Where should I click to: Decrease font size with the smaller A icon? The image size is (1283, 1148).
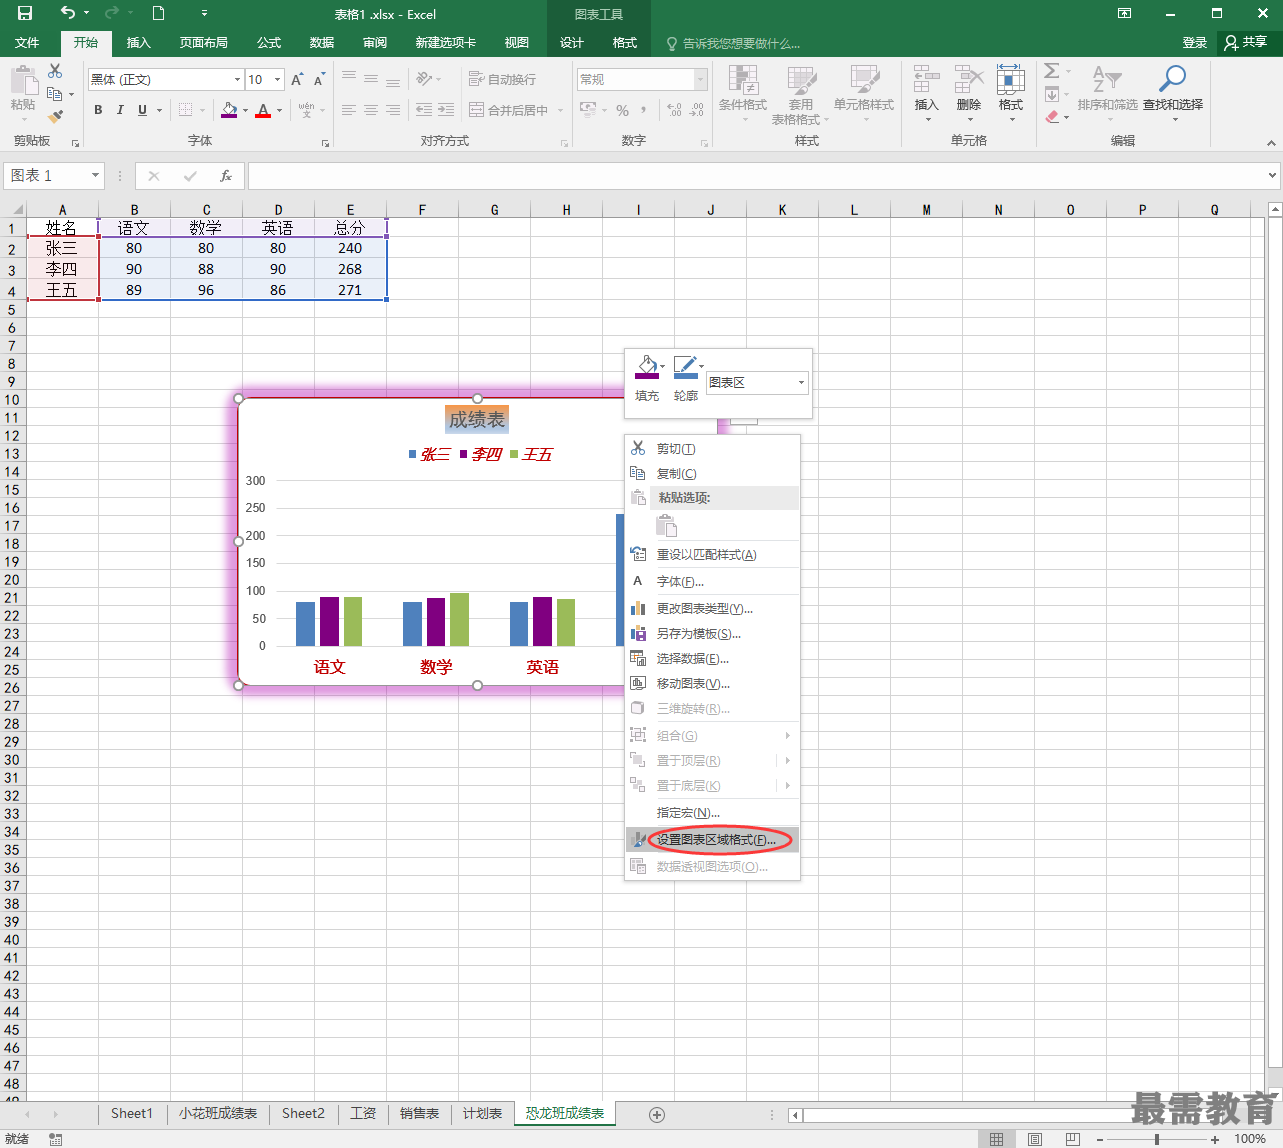[319, 79]
